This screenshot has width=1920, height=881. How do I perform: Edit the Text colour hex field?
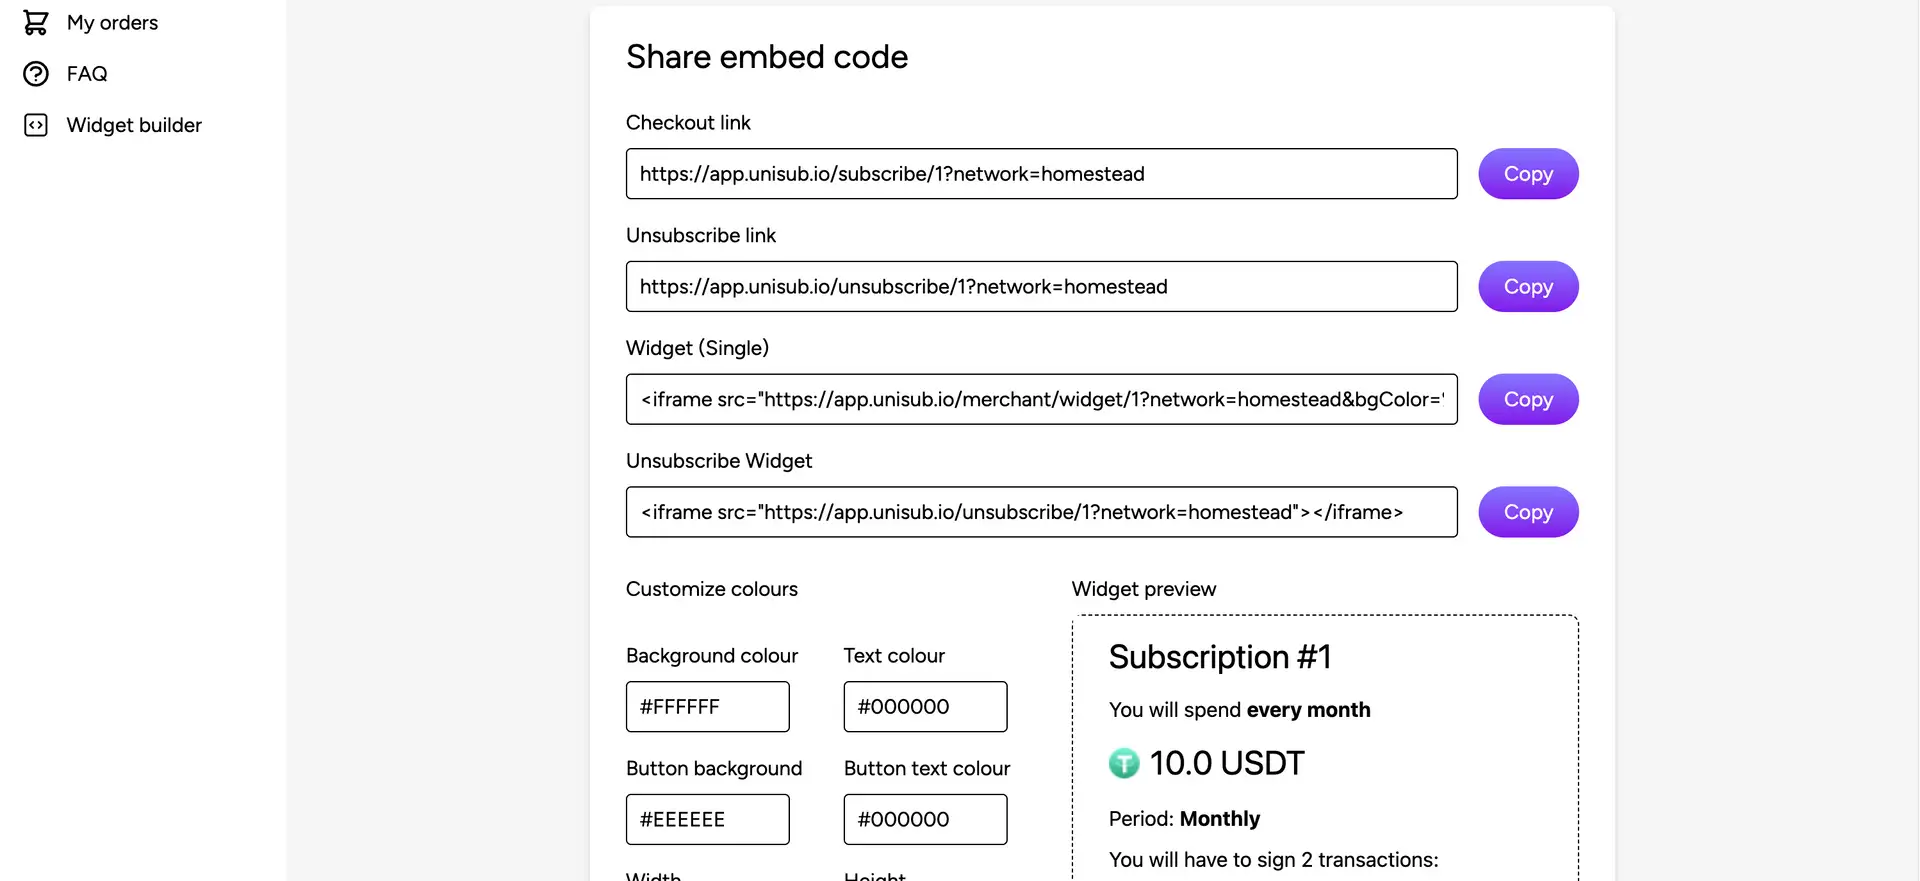[925, 707]
